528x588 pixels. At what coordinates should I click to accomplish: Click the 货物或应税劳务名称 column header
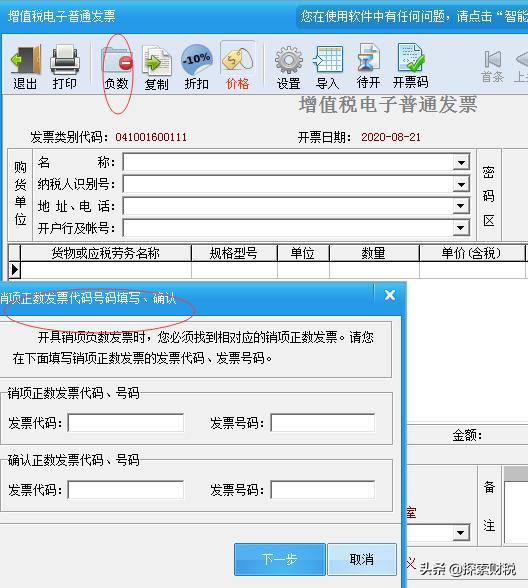(106, 253)
